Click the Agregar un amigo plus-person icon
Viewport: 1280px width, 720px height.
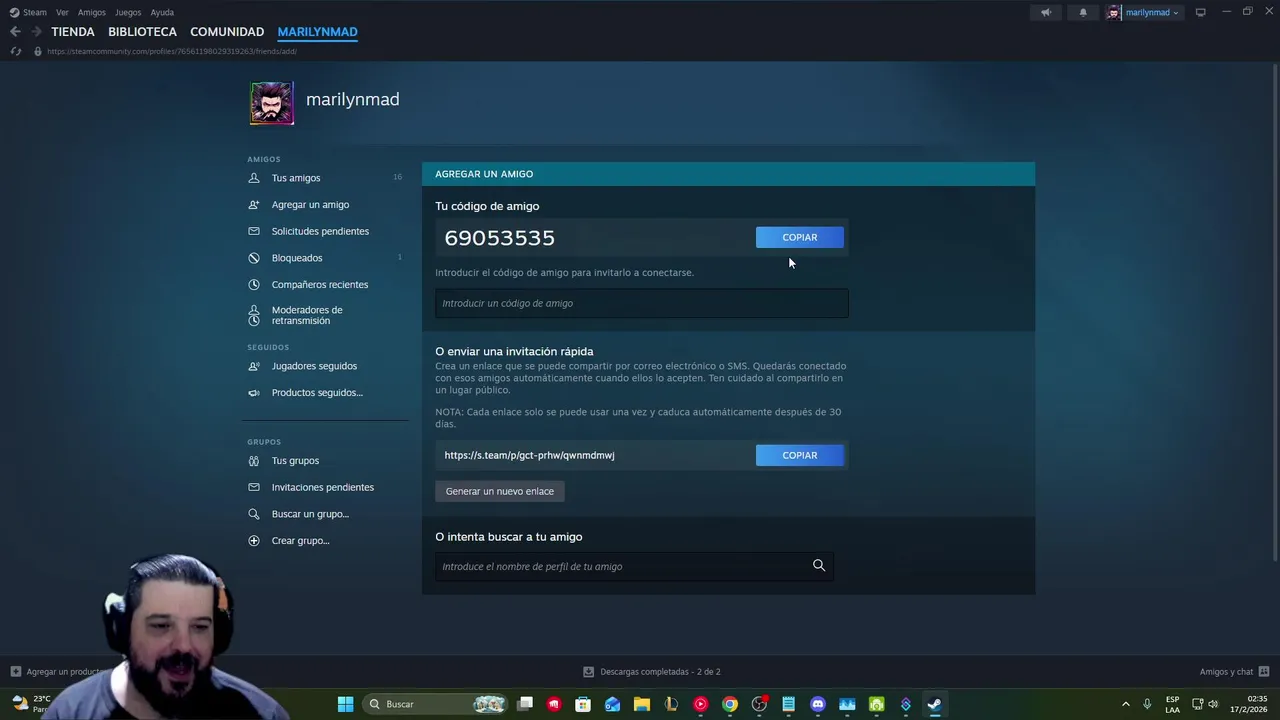point(253,205)
